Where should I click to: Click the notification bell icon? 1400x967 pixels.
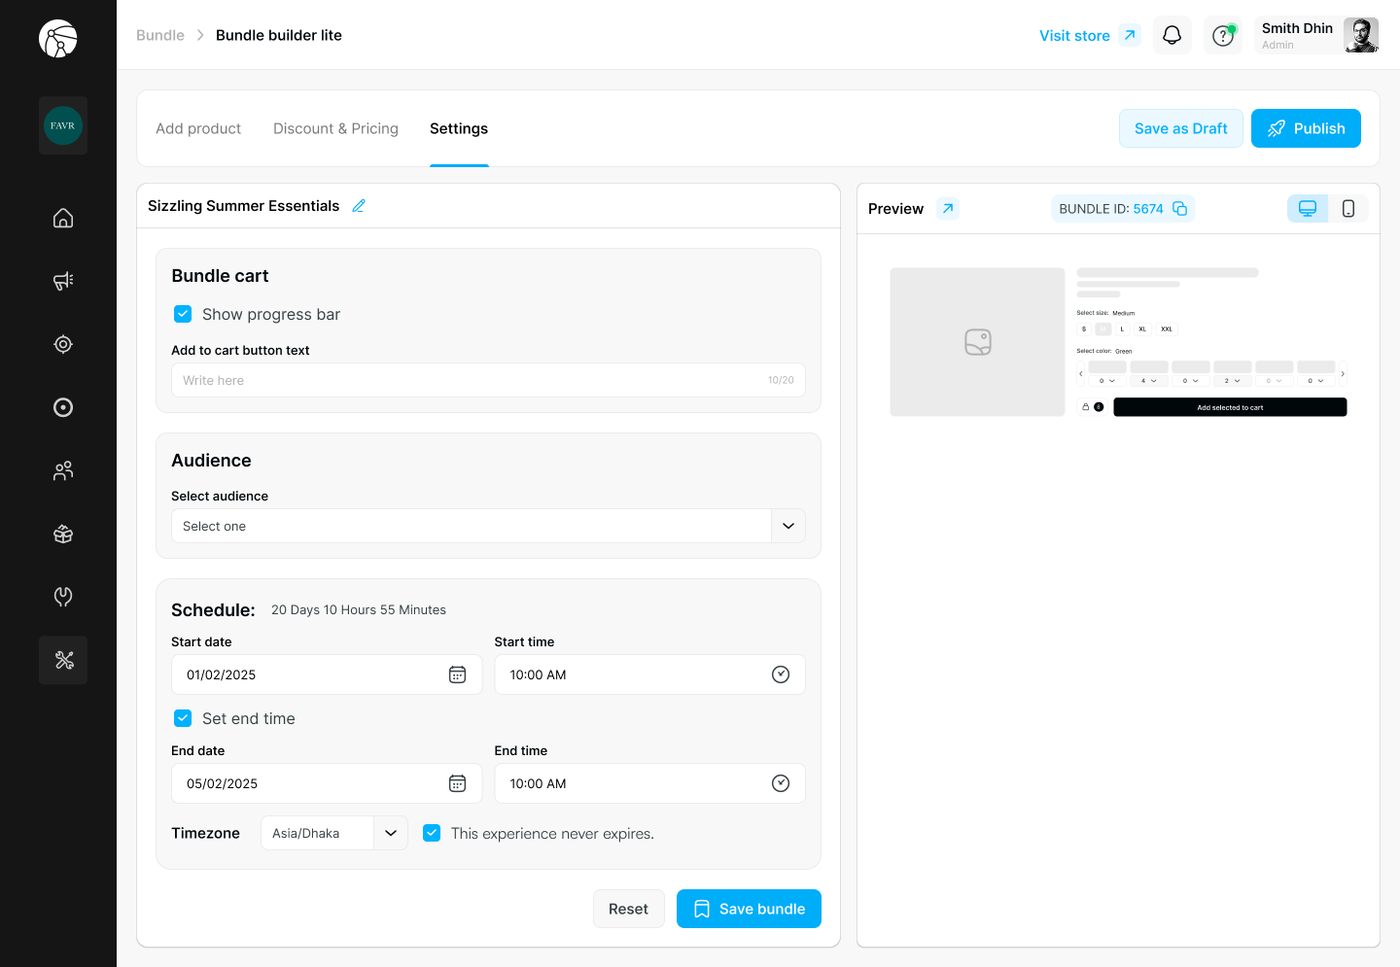[x=1172, y=36]
